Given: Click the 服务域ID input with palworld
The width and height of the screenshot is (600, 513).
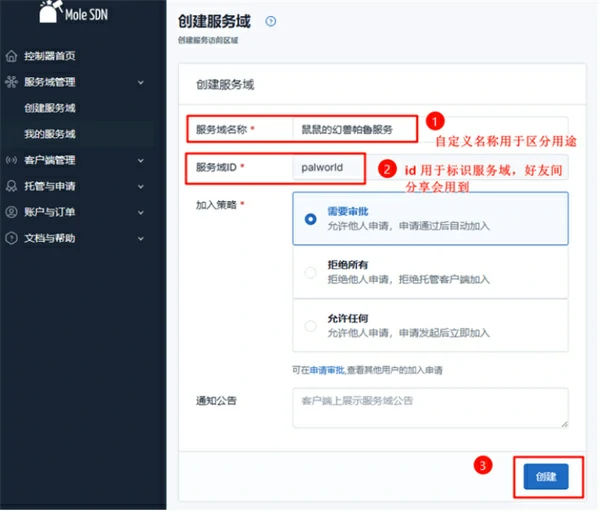Looking at the screenshot, I should pyautogui.click(x=430, y=168).
